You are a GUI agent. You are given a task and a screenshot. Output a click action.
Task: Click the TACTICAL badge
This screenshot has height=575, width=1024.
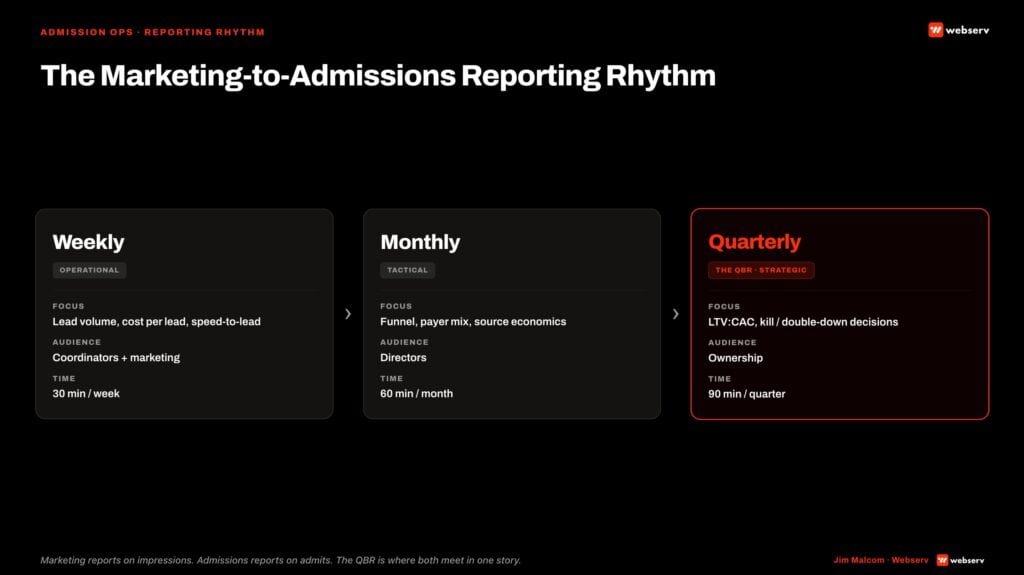408,270
